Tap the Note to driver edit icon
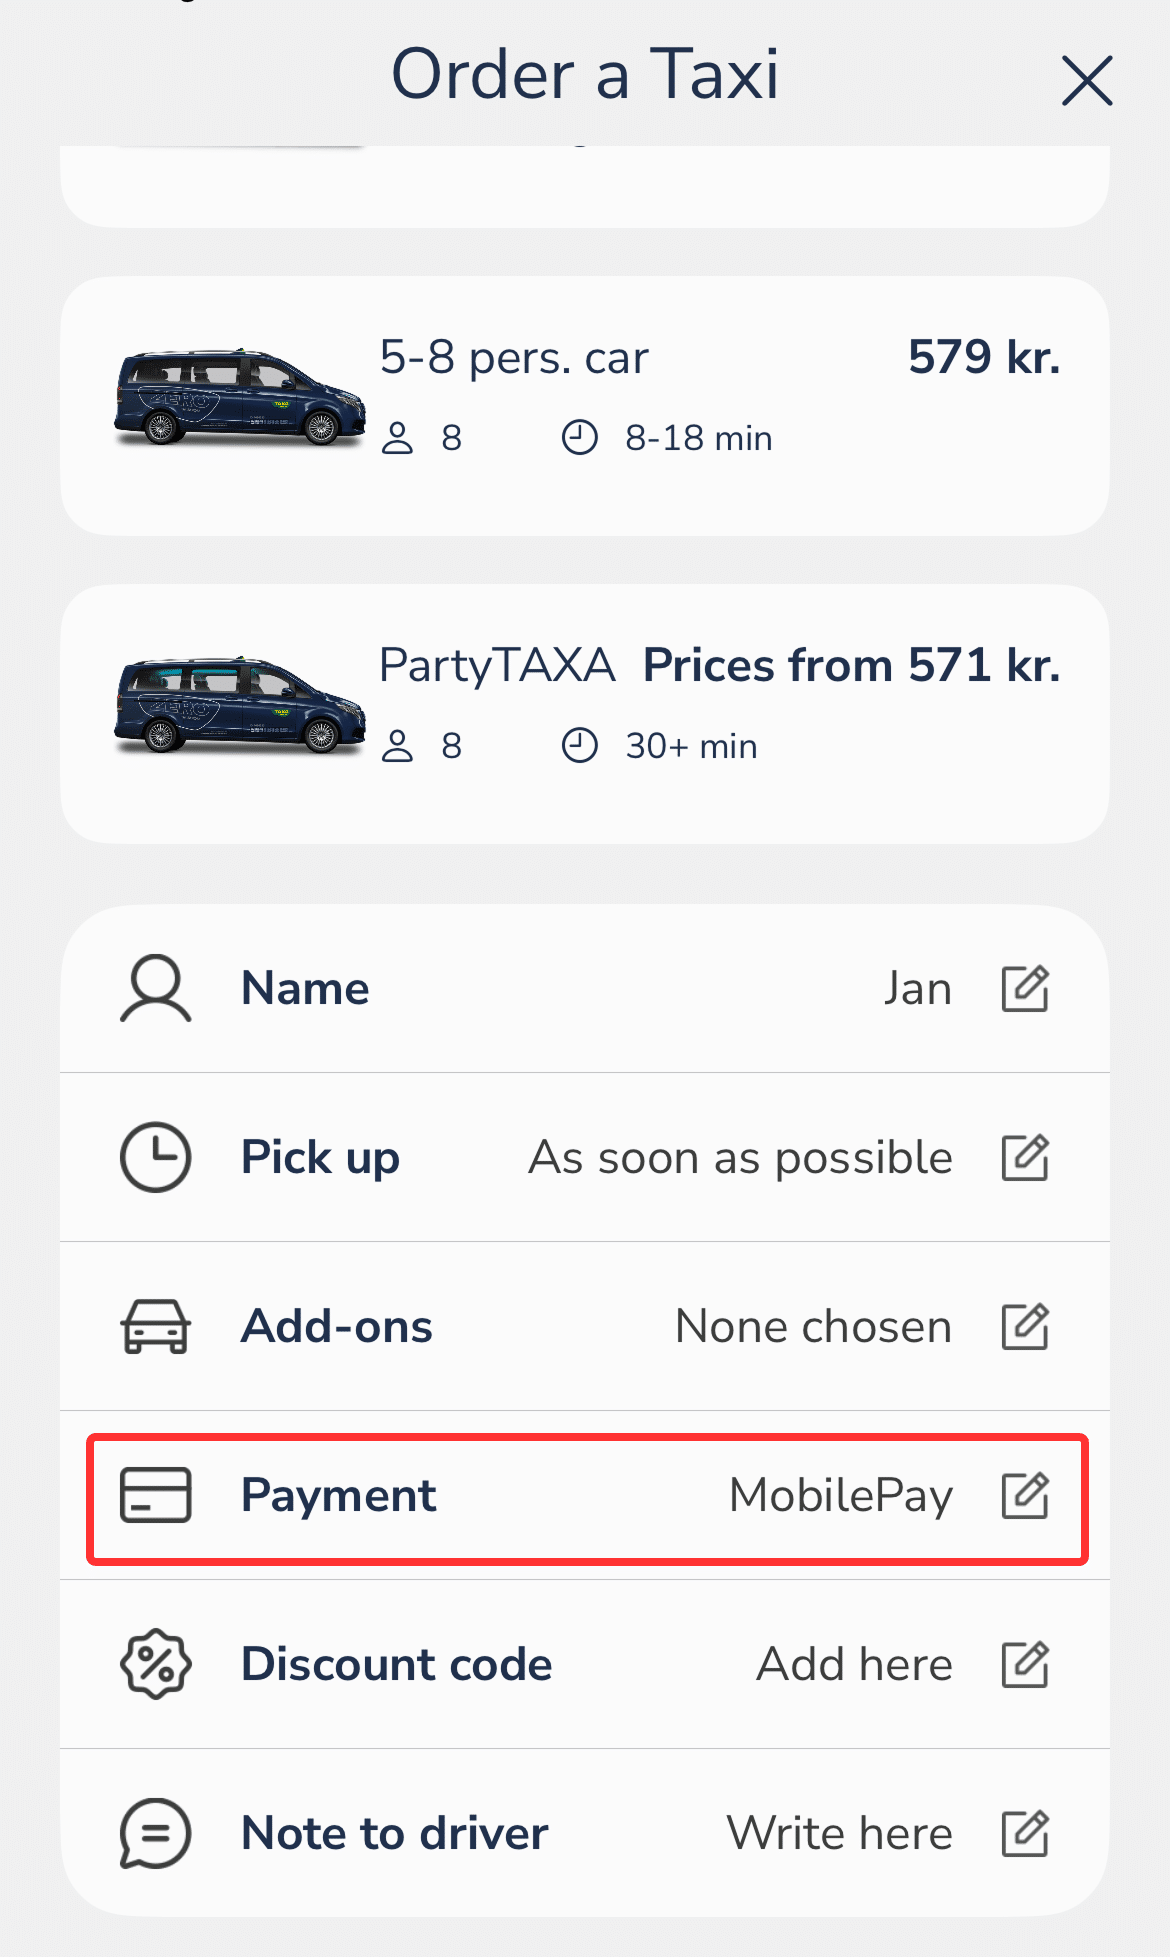The width and height of the screenshot is (1170, 1957). click(x=1025, y=1834)
